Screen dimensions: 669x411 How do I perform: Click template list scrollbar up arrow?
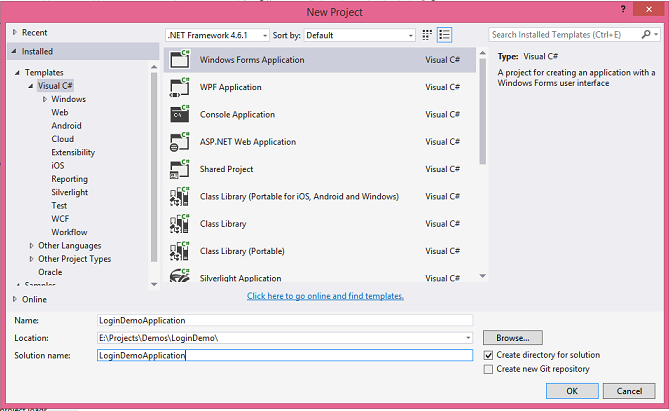tap(483, 53)
